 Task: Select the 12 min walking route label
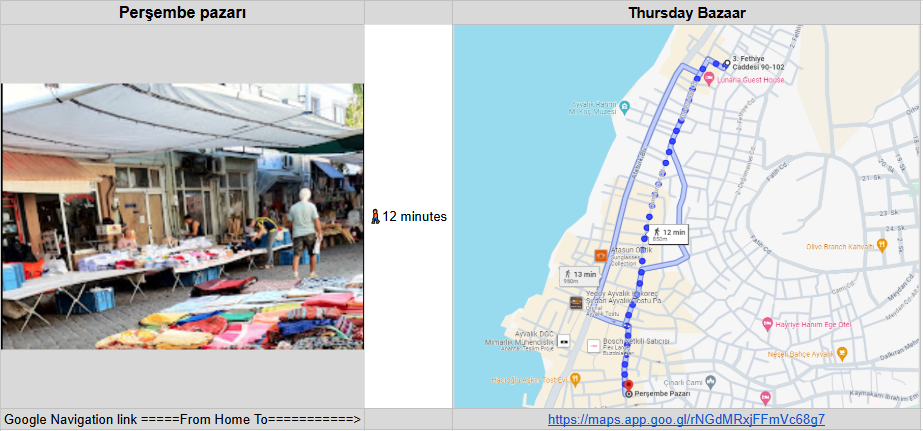tap(668, 234)
